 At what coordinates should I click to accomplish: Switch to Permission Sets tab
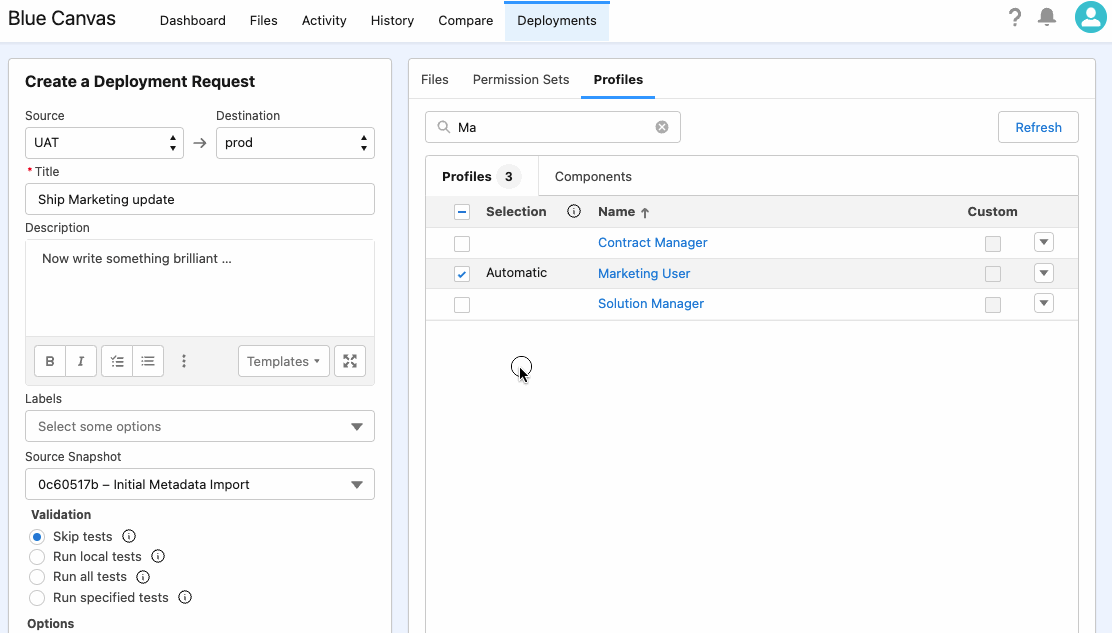pyautogui.click(x=521, y=79)
